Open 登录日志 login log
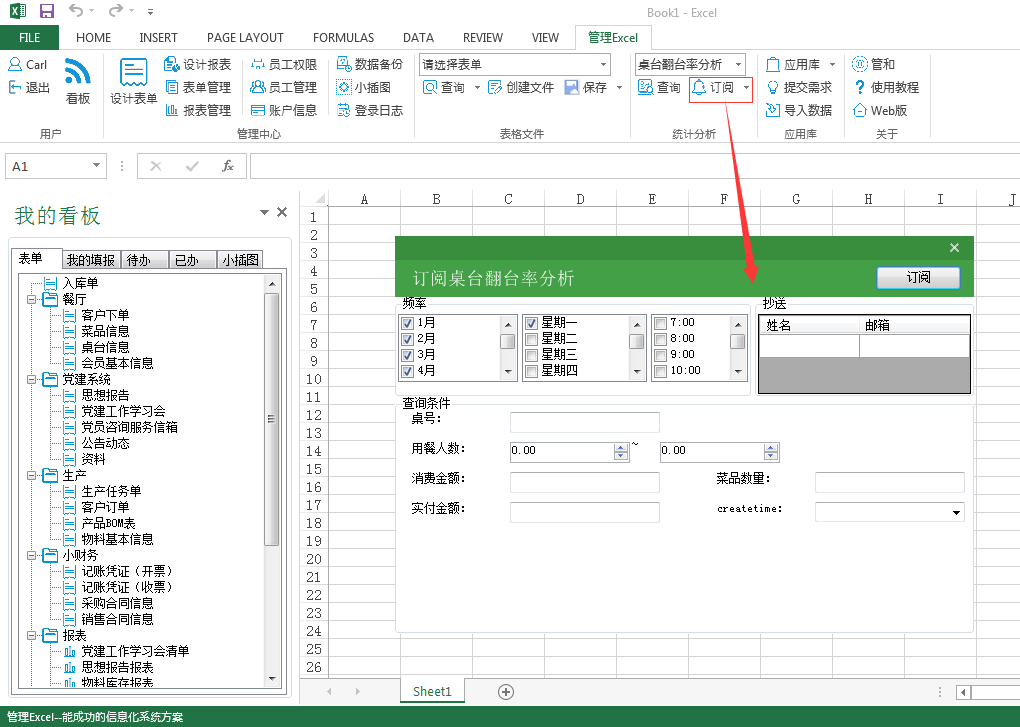The height and width of the screenshot is (727, 1020). tap(369, 111)
